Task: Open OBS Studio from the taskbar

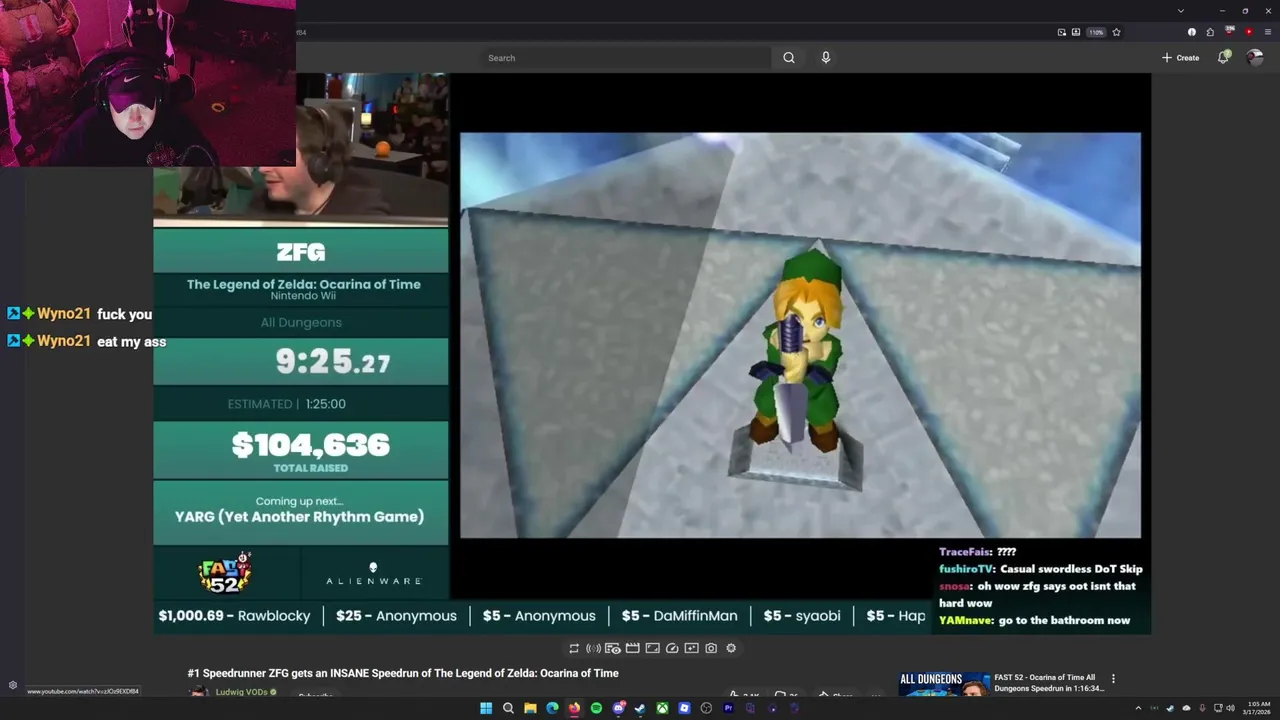Action: click(x=706, y=708)
